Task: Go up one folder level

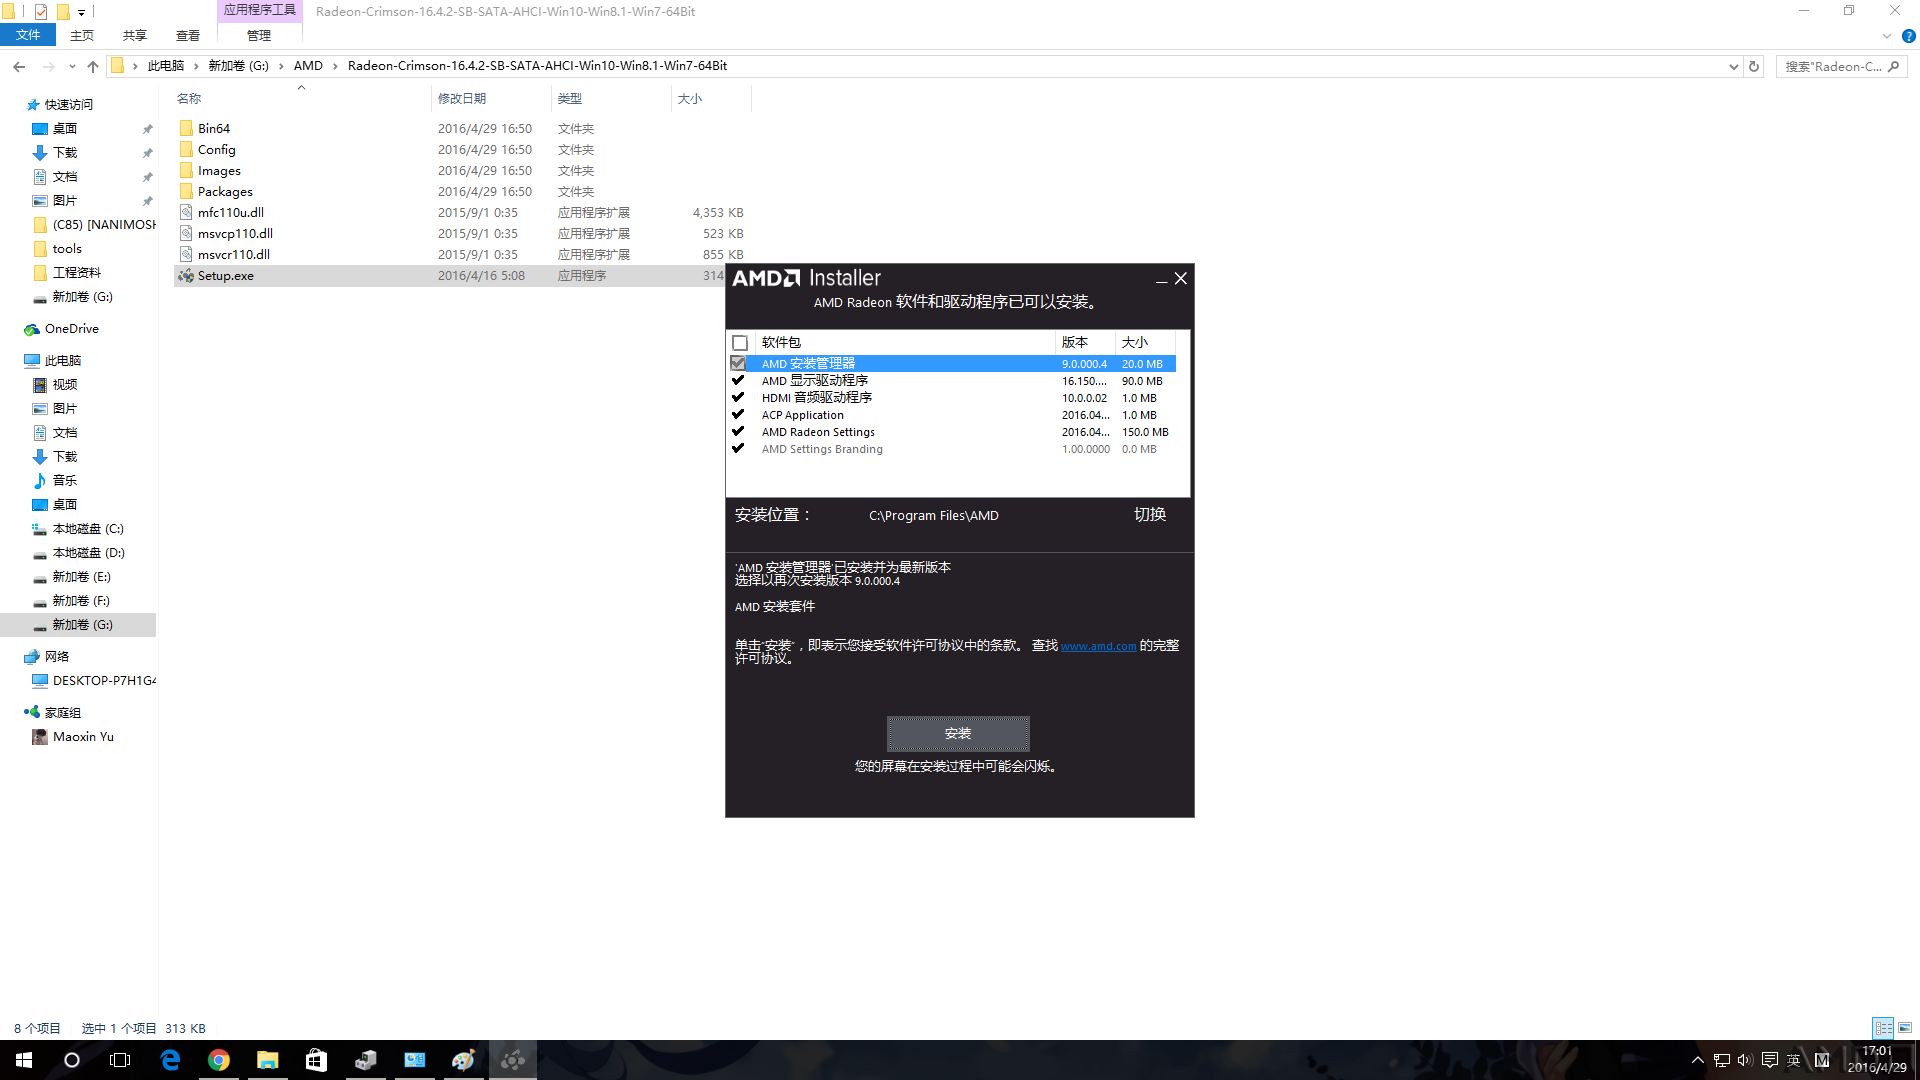Action: (x=93, y=66)
